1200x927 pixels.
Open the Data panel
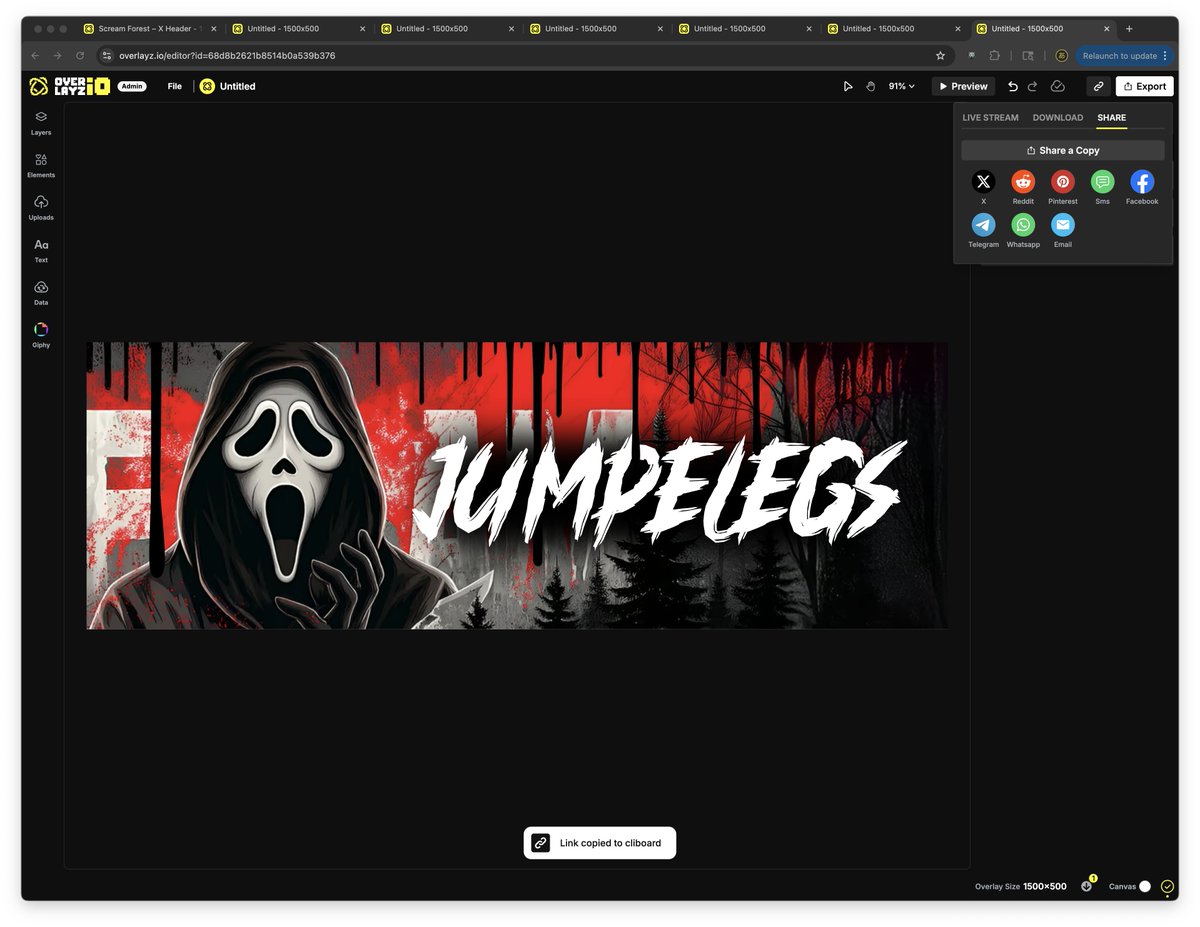[41, 292]
